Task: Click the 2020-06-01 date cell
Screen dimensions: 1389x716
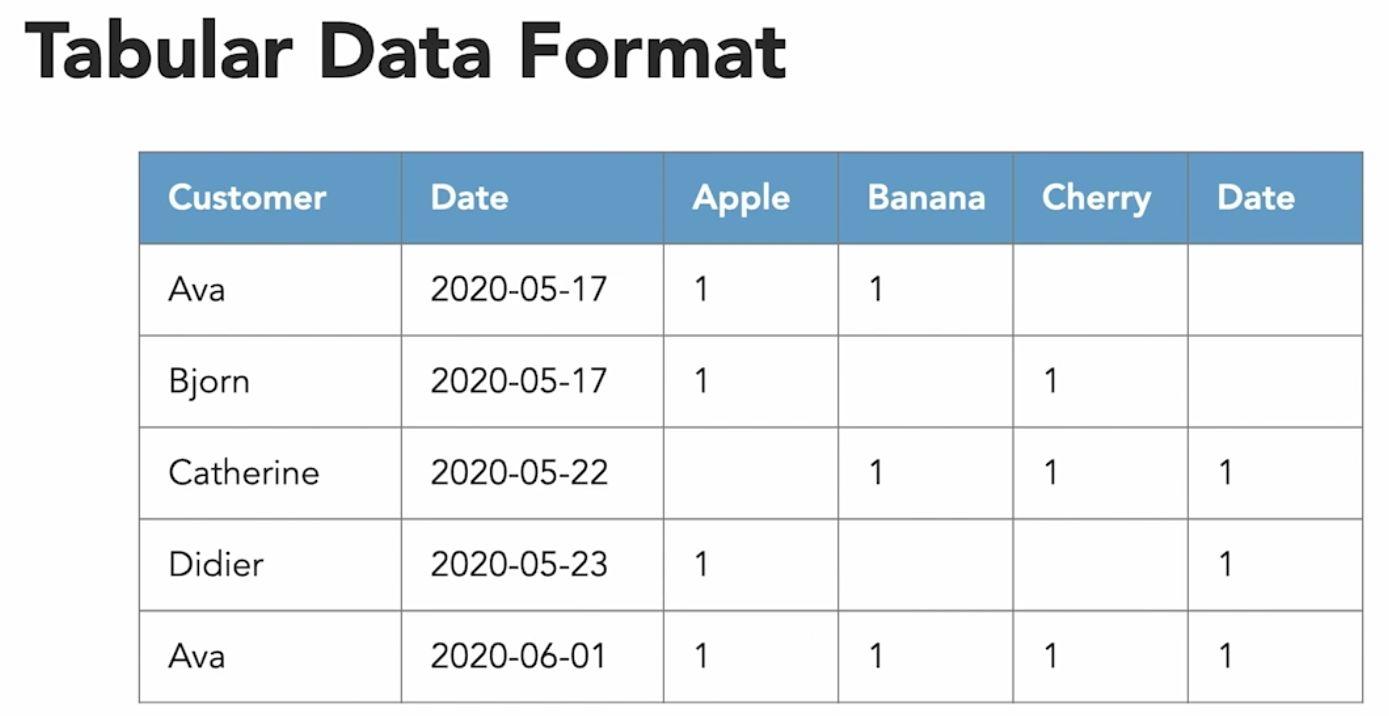Action: point(519,657)
